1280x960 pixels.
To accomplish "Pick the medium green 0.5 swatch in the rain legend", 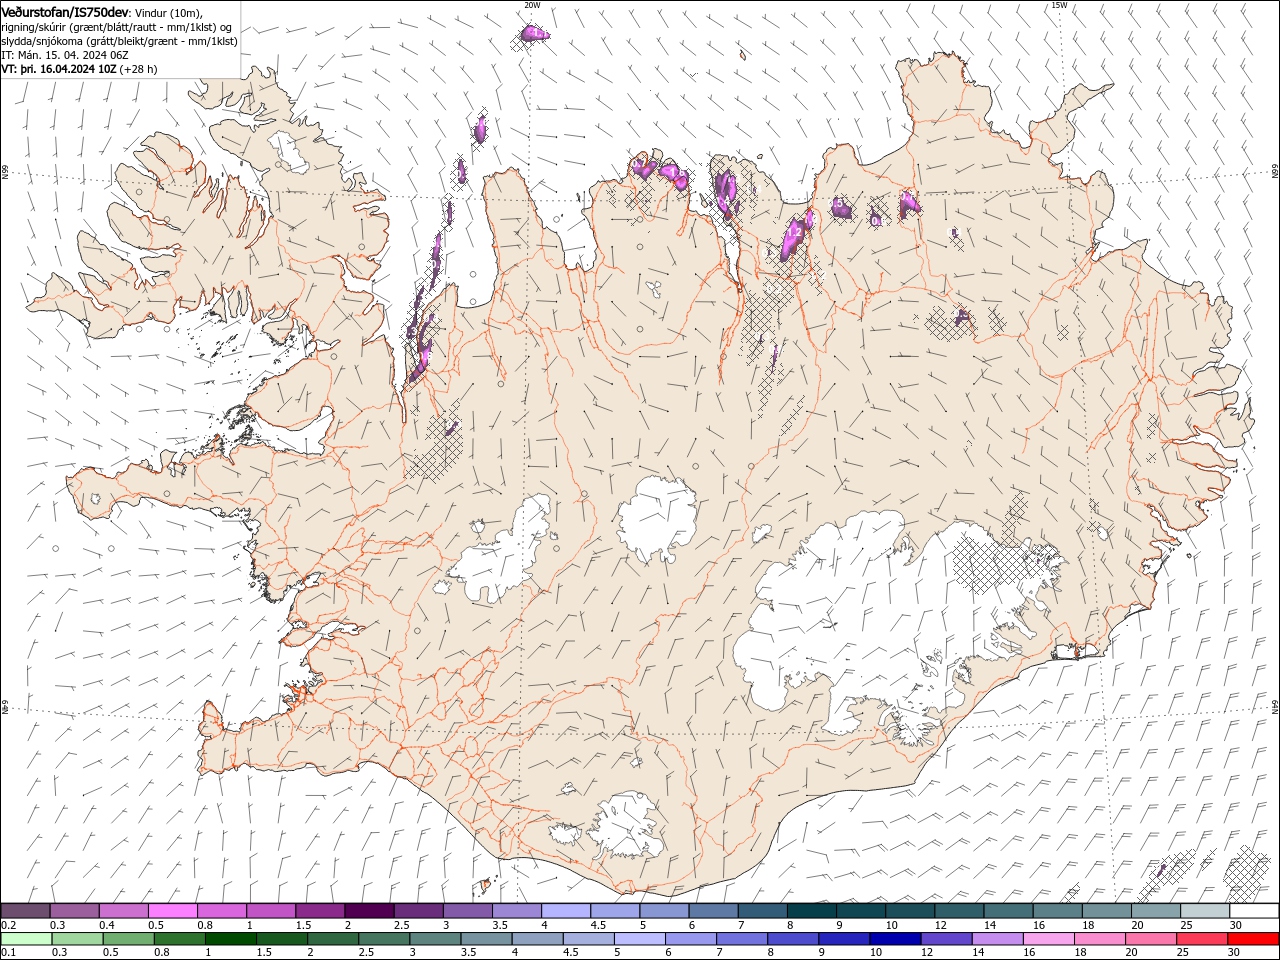I will click(129, 939).
